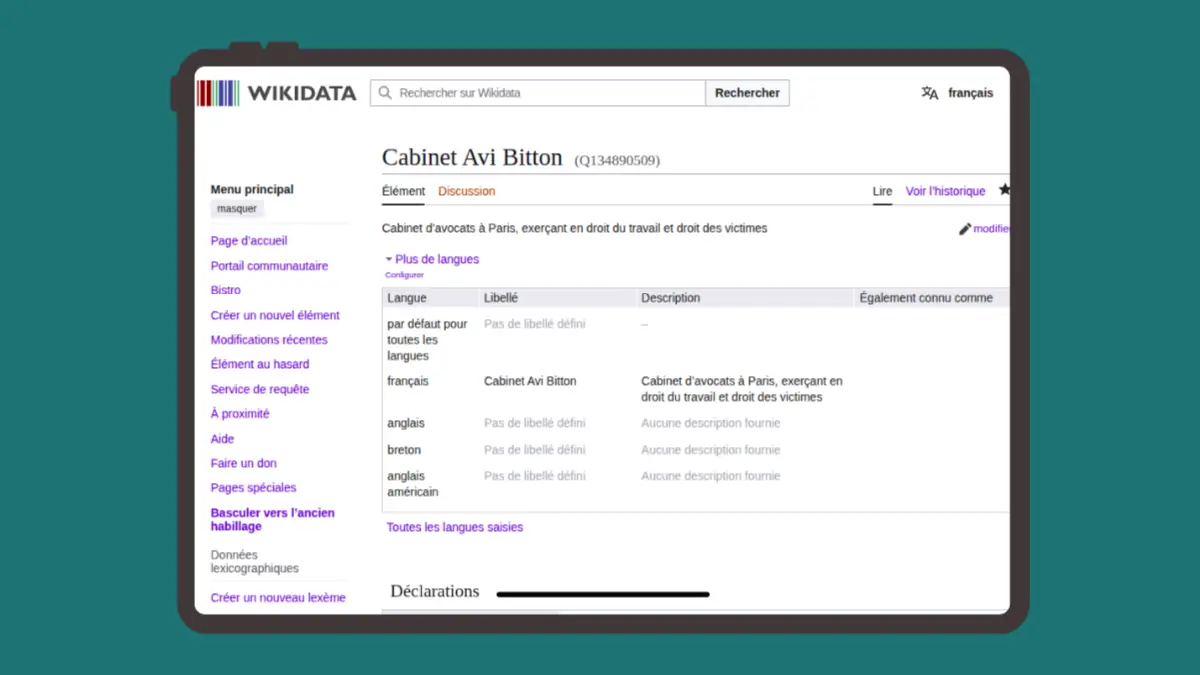Go to Page d'accueil
This screenshot has height=675, width=1200.
click(x=249, y=241)
